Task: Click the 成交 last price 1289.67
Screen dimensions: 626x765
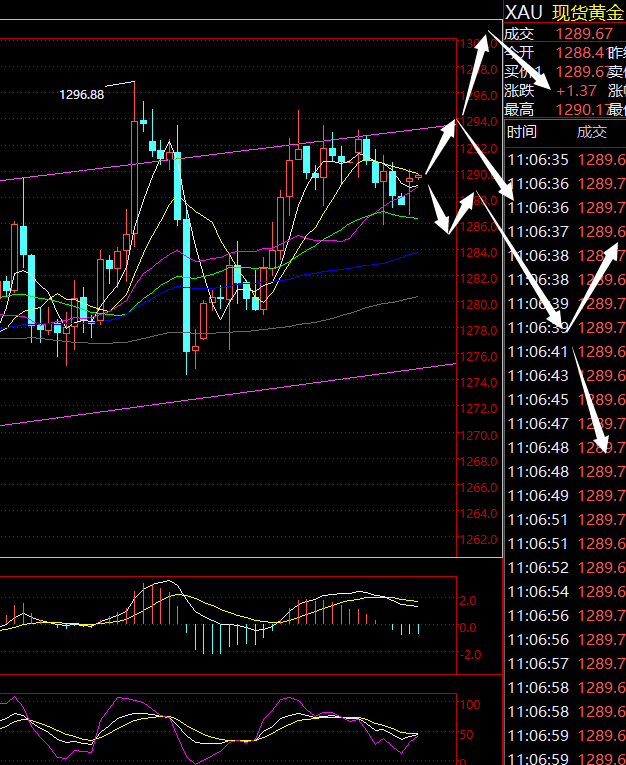Action: pyautogui.click(x=584, y=34)
